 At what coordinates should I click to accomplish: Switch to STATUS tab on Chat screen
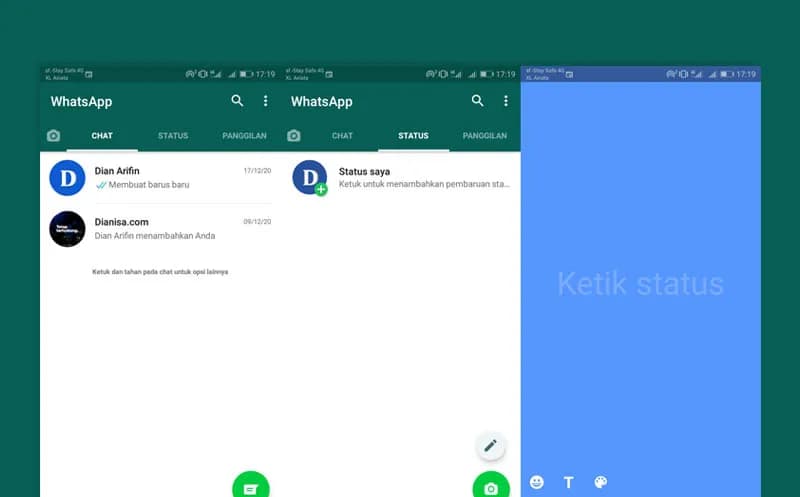(x=173, y=136)
